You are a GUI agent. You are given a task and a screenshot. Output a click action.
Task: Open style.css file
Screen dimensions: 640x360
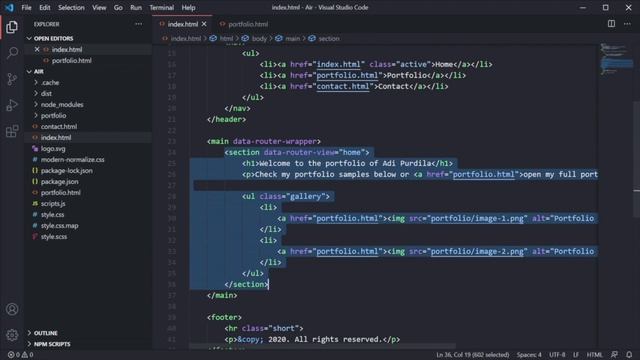(52, 215)
